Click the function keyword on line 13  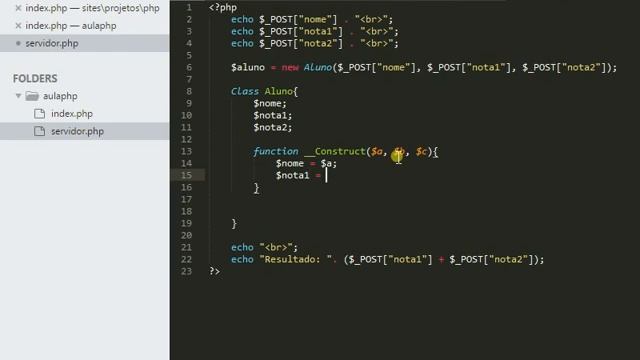[x=276, y=151]
